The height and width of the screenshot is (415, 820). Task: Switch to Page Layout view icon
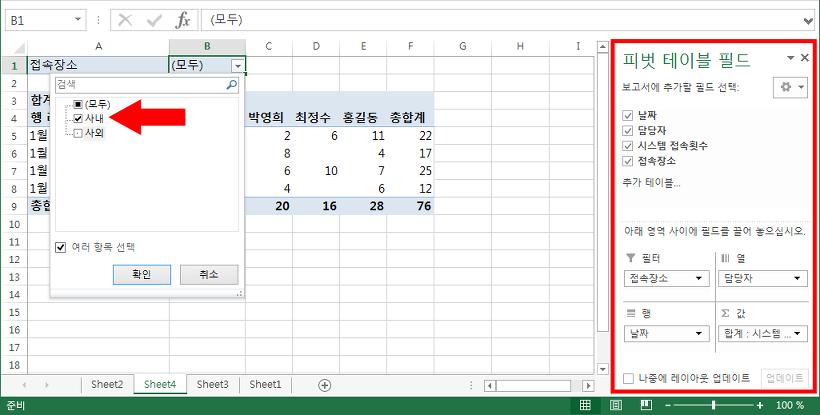point(616,405)
